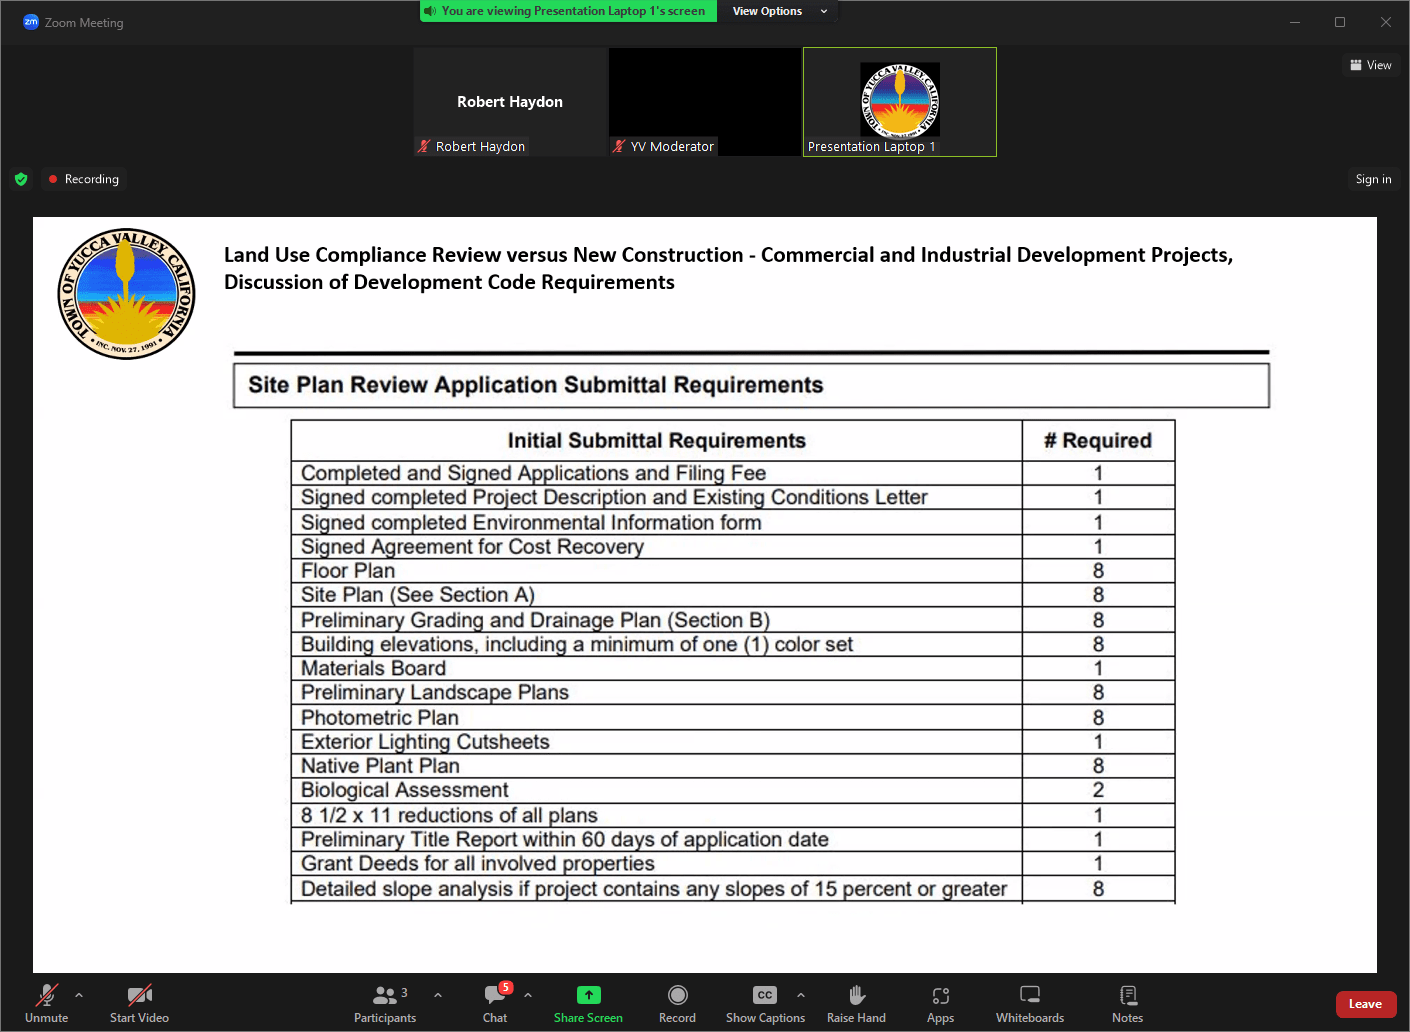Open Whiteboards

(x=1030, y=1003)
